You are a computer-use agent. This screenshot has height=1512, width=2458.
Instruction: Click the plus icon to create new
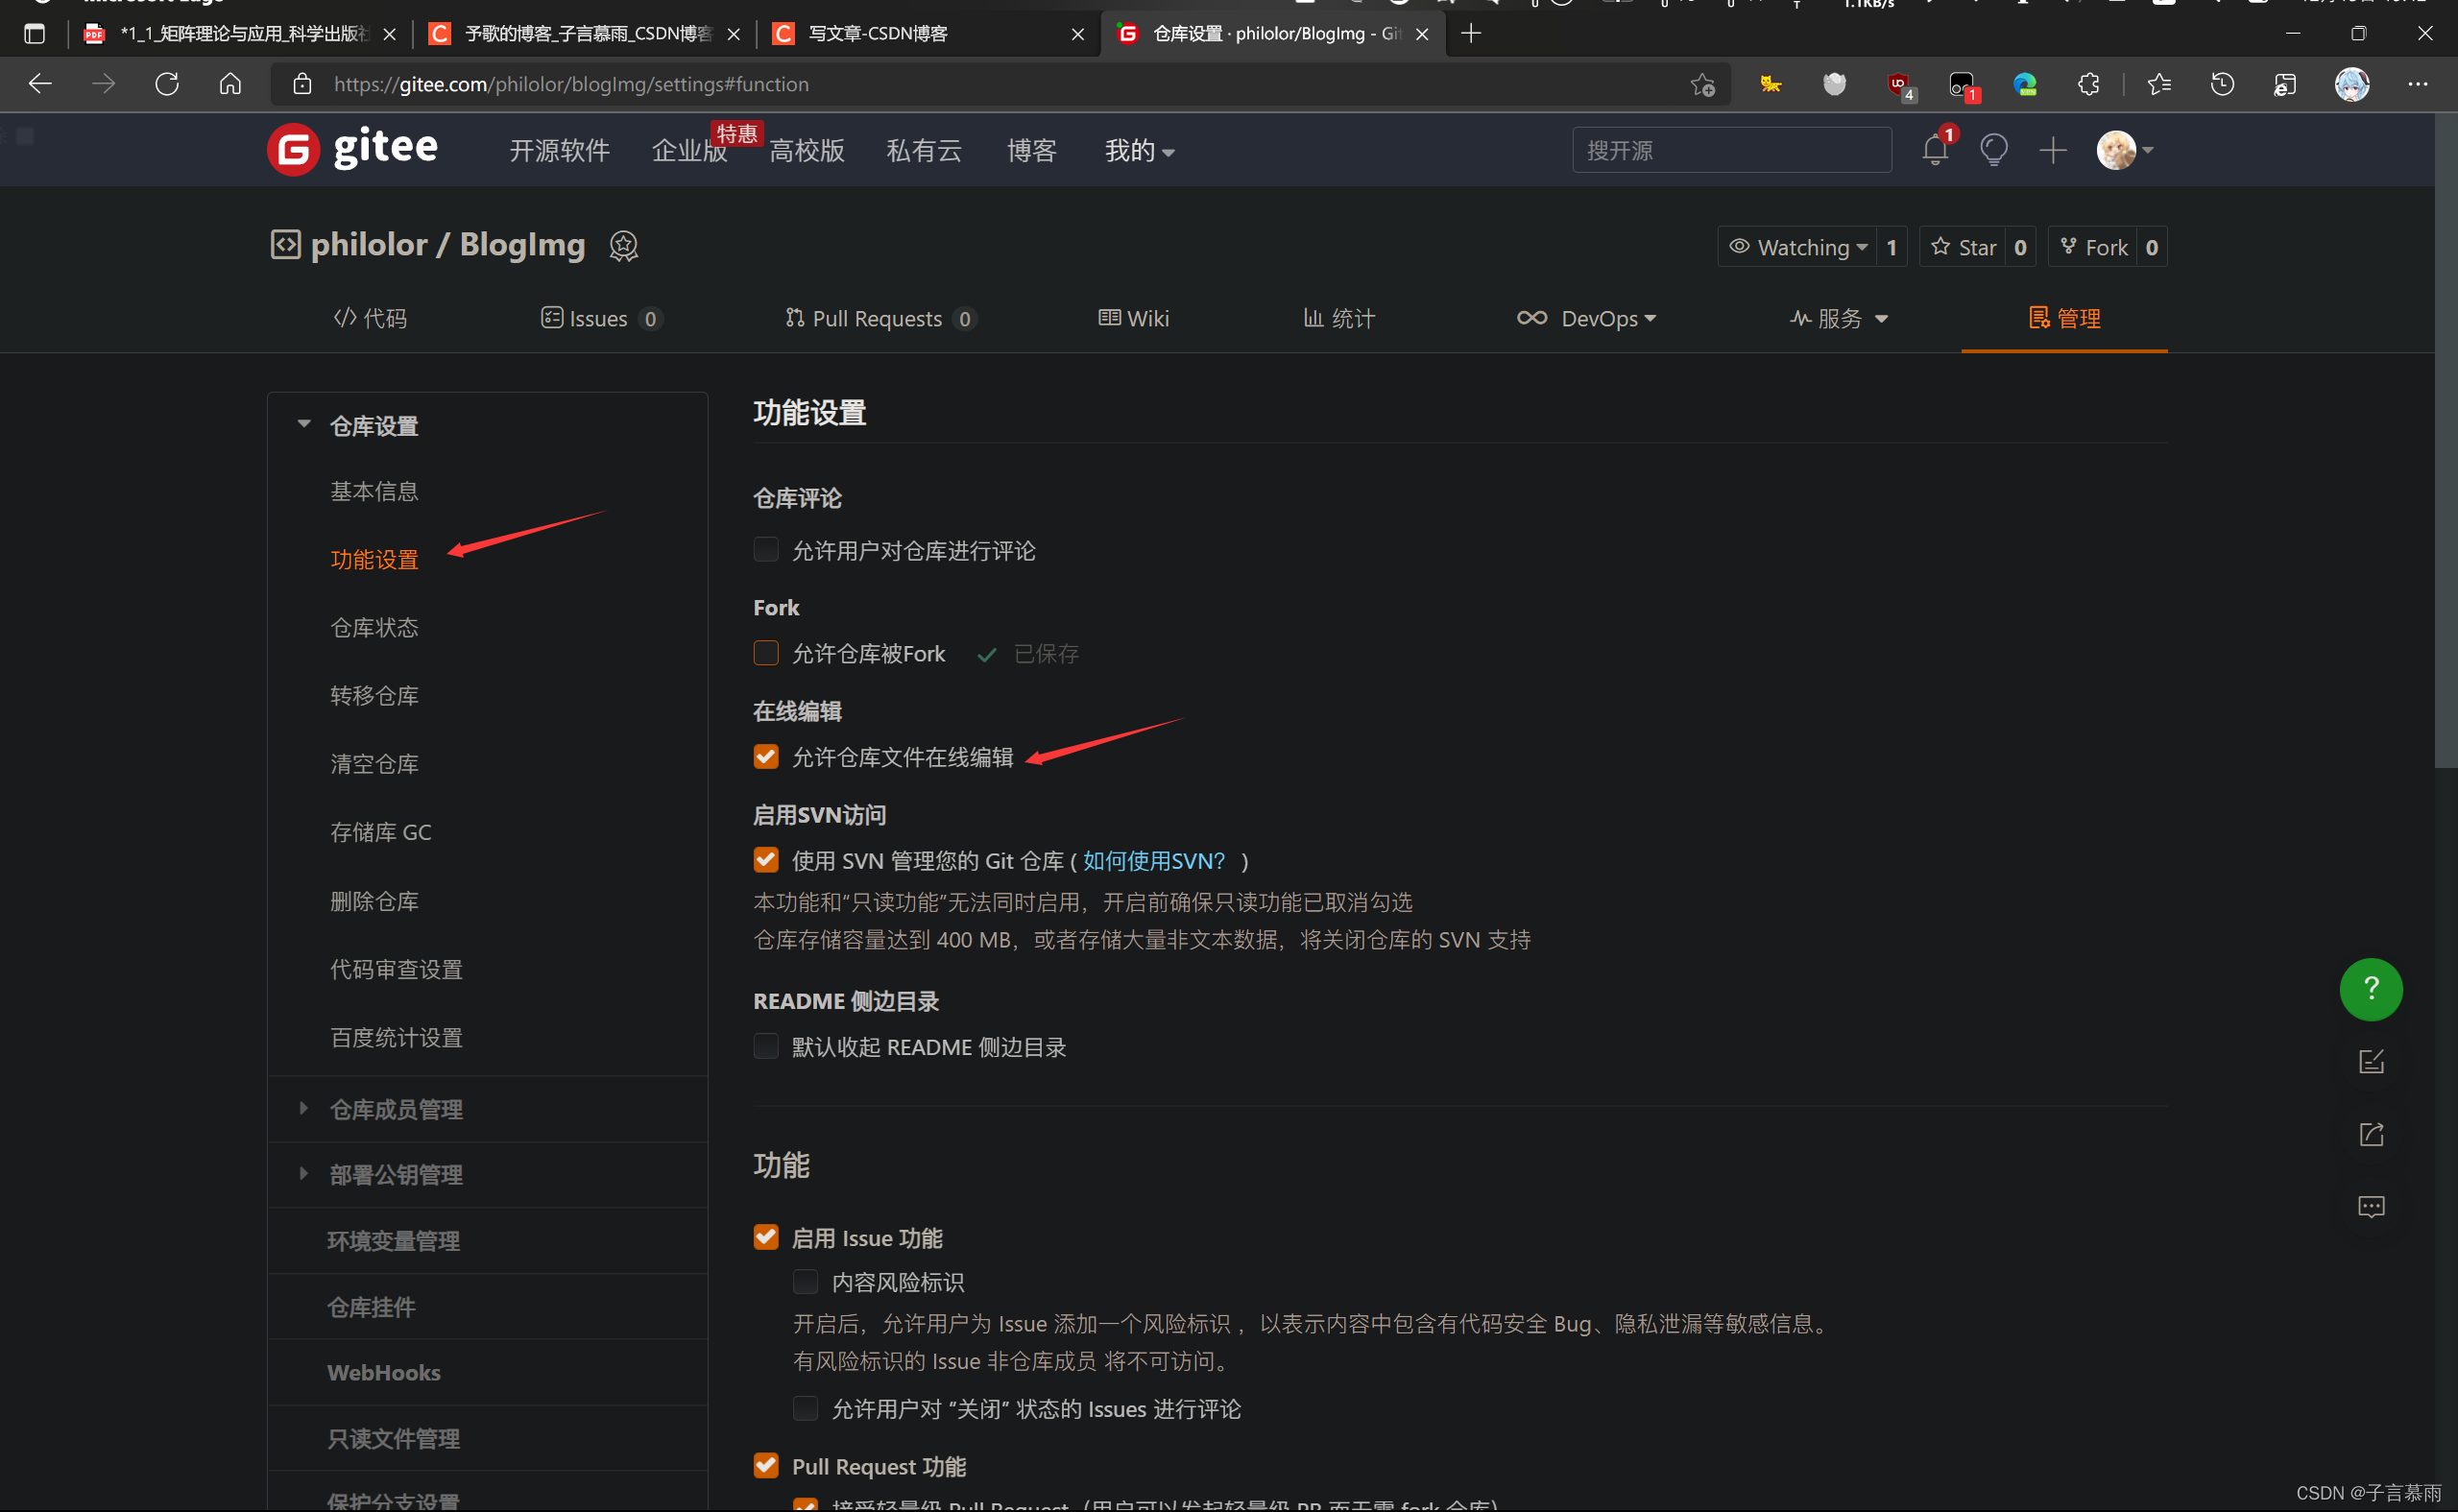[2052, 150]
